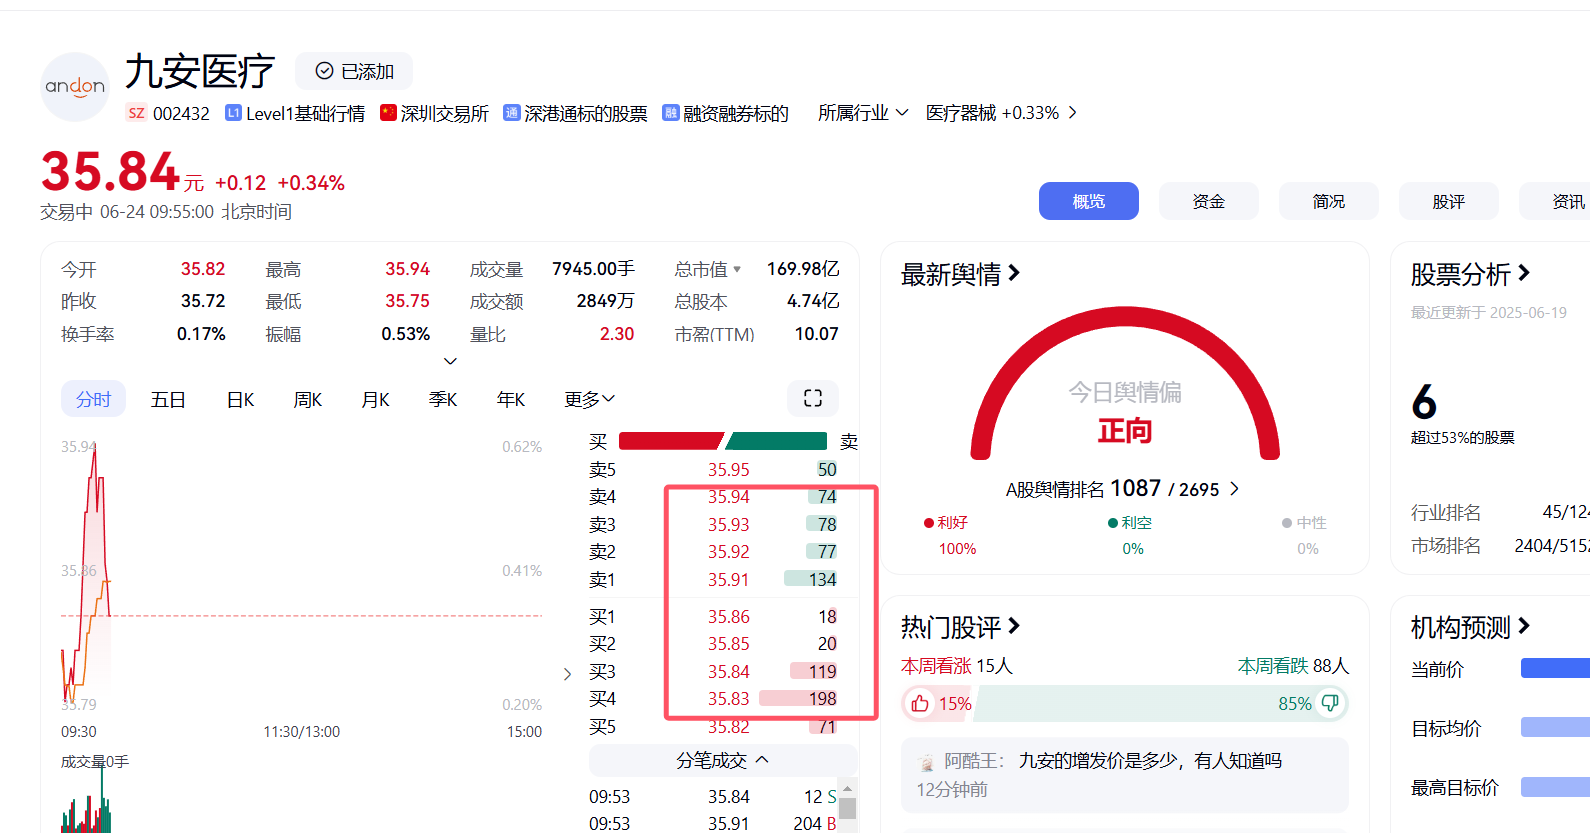Switch to the 简况 tab
Screen dimensions: 1590x833
[1329, 201]
